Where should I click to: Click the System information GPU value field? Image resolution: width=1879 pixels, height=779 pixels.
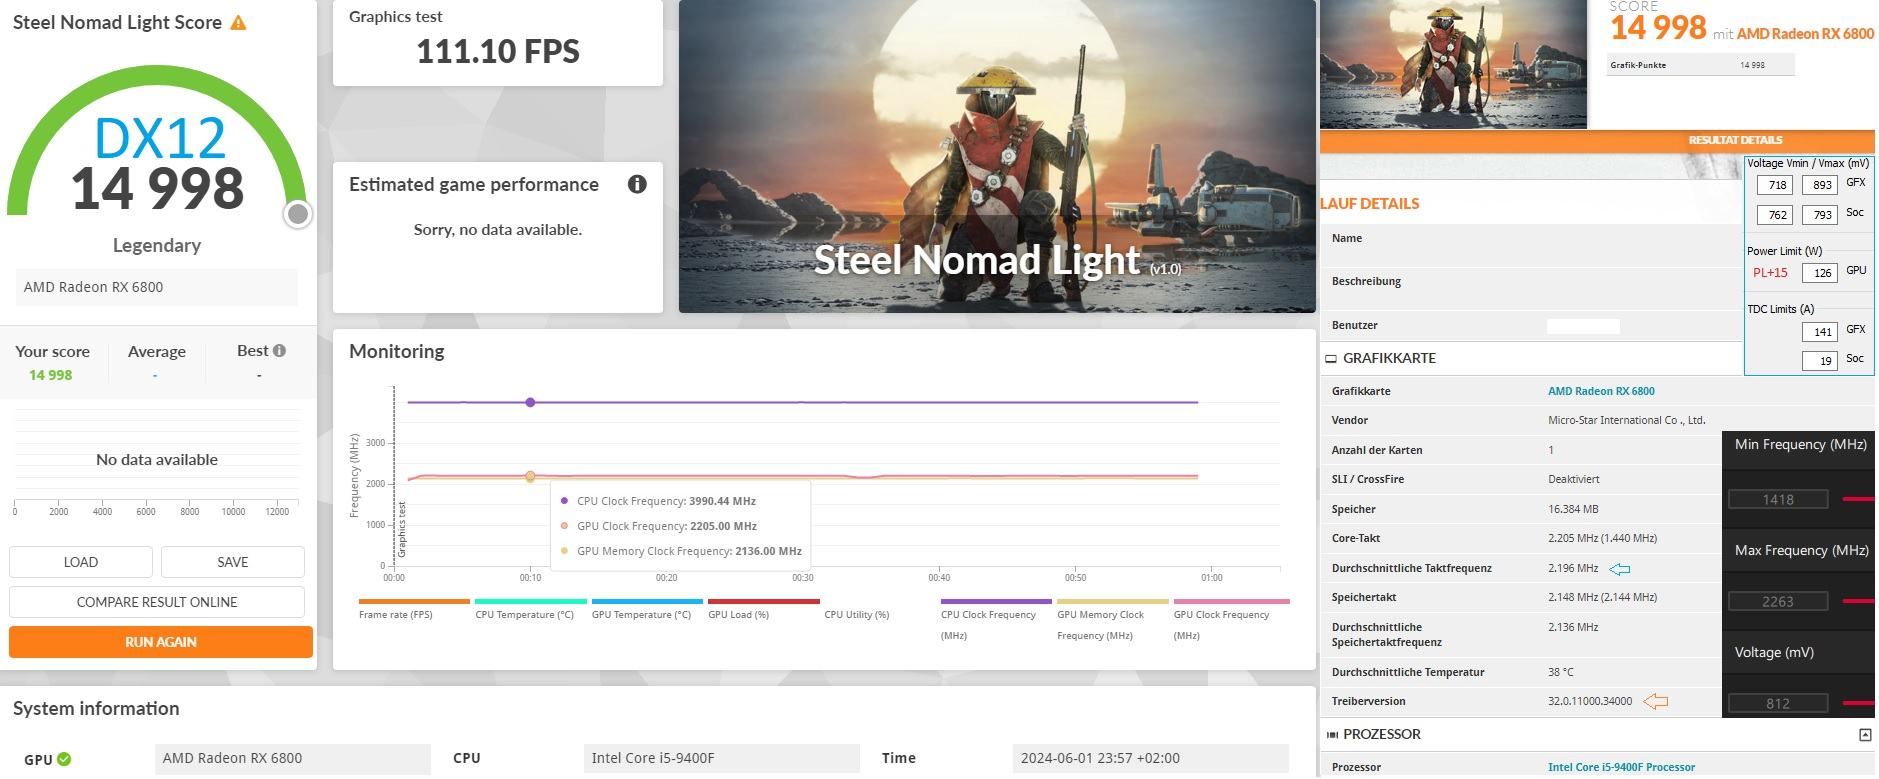point(293,758)
